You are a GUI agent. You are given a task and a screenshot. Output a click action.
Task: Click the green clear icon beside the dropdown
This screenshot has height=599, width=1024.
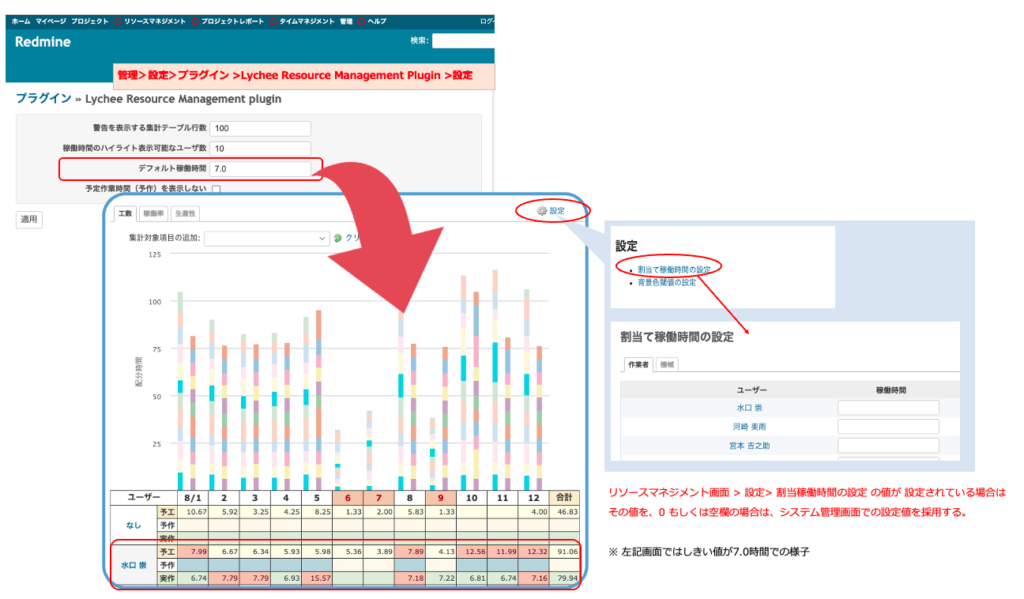pyautogui.click(x=338, y=238)
